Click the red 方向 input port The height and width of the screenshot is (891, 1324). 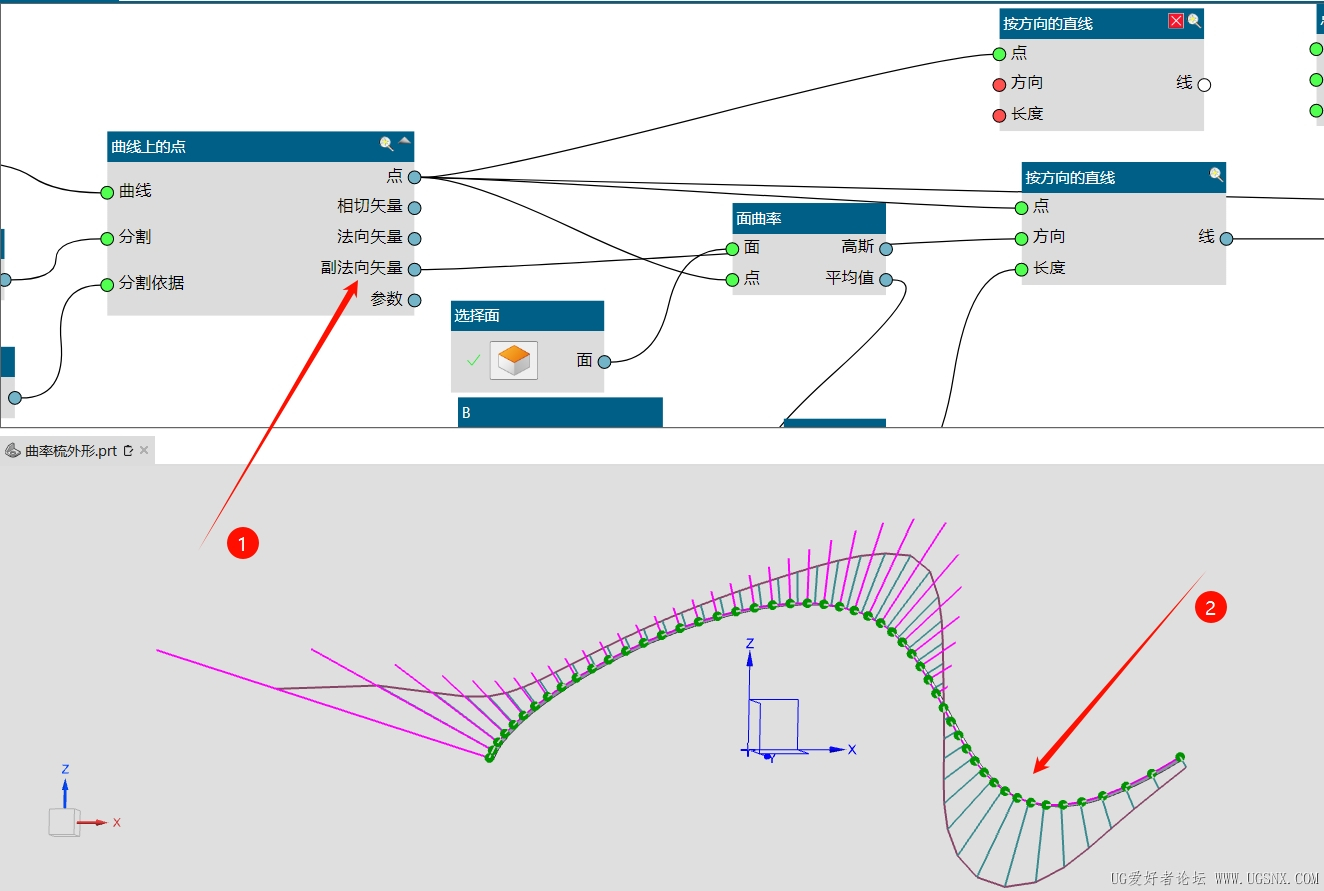point(999,84)
